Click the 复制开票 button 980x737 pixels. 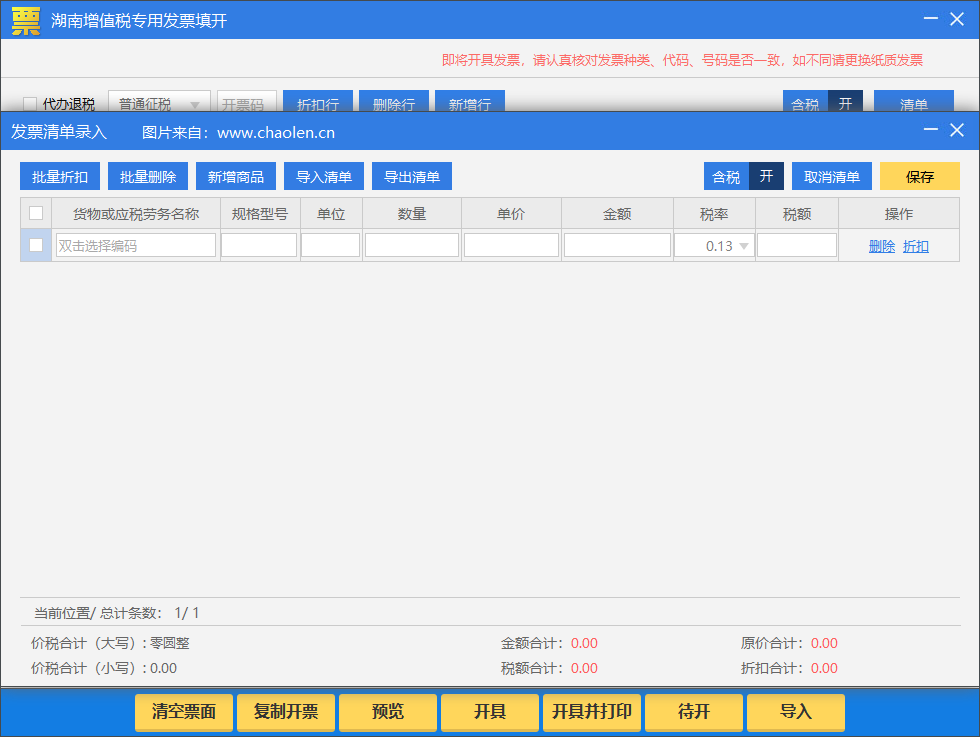coord(286,711)
